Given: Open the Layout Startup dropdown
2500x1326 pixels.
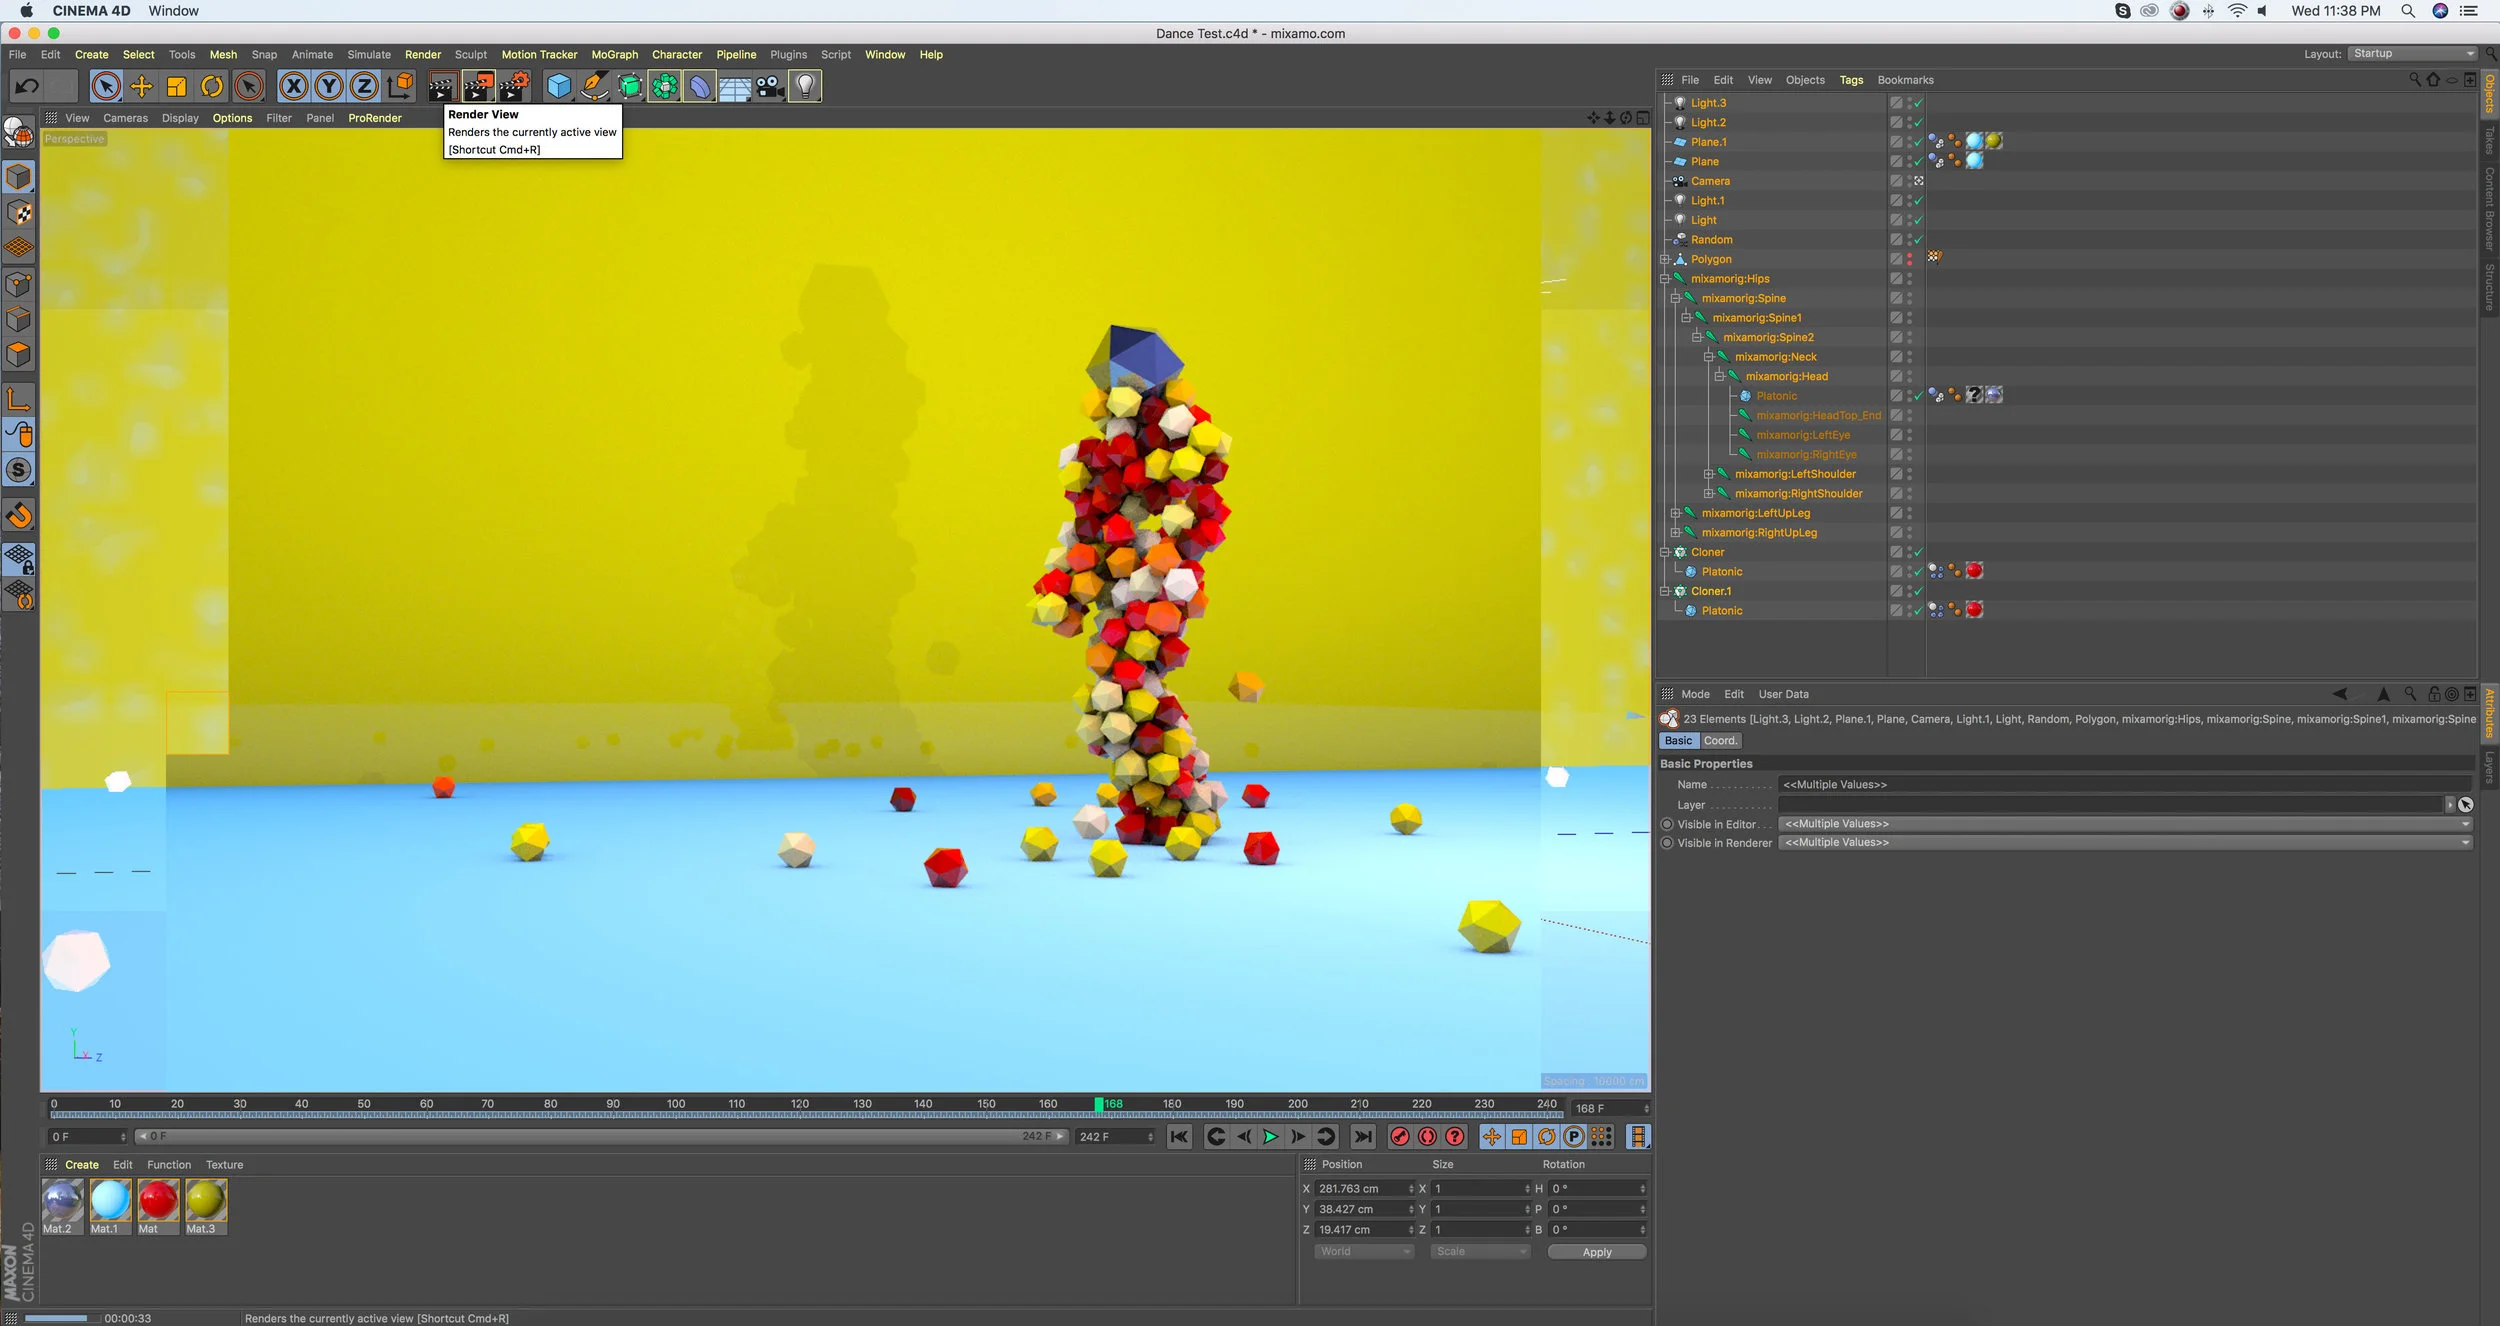Looking at the screenshot, I should [x=2412, y=54].
